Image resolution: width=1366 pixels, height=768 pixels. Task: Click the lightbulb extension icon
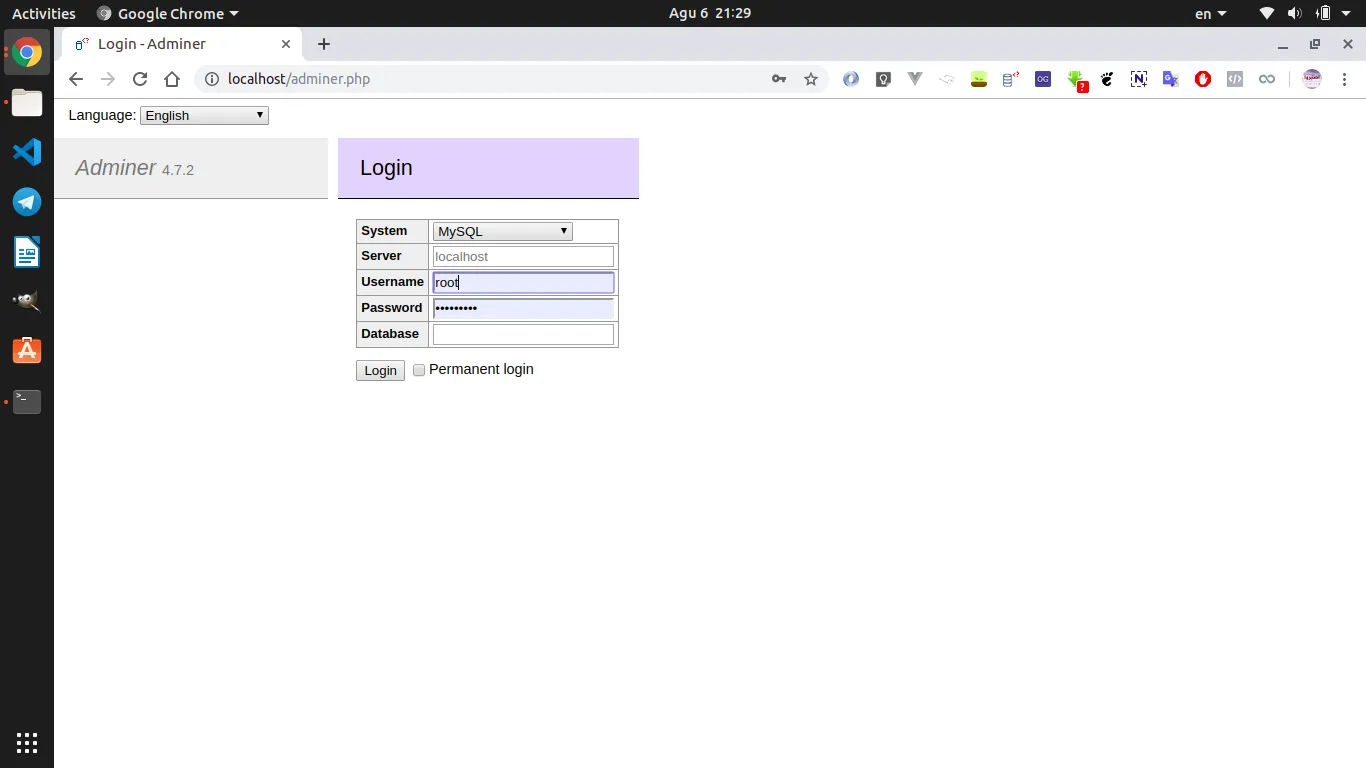point(883,79)
